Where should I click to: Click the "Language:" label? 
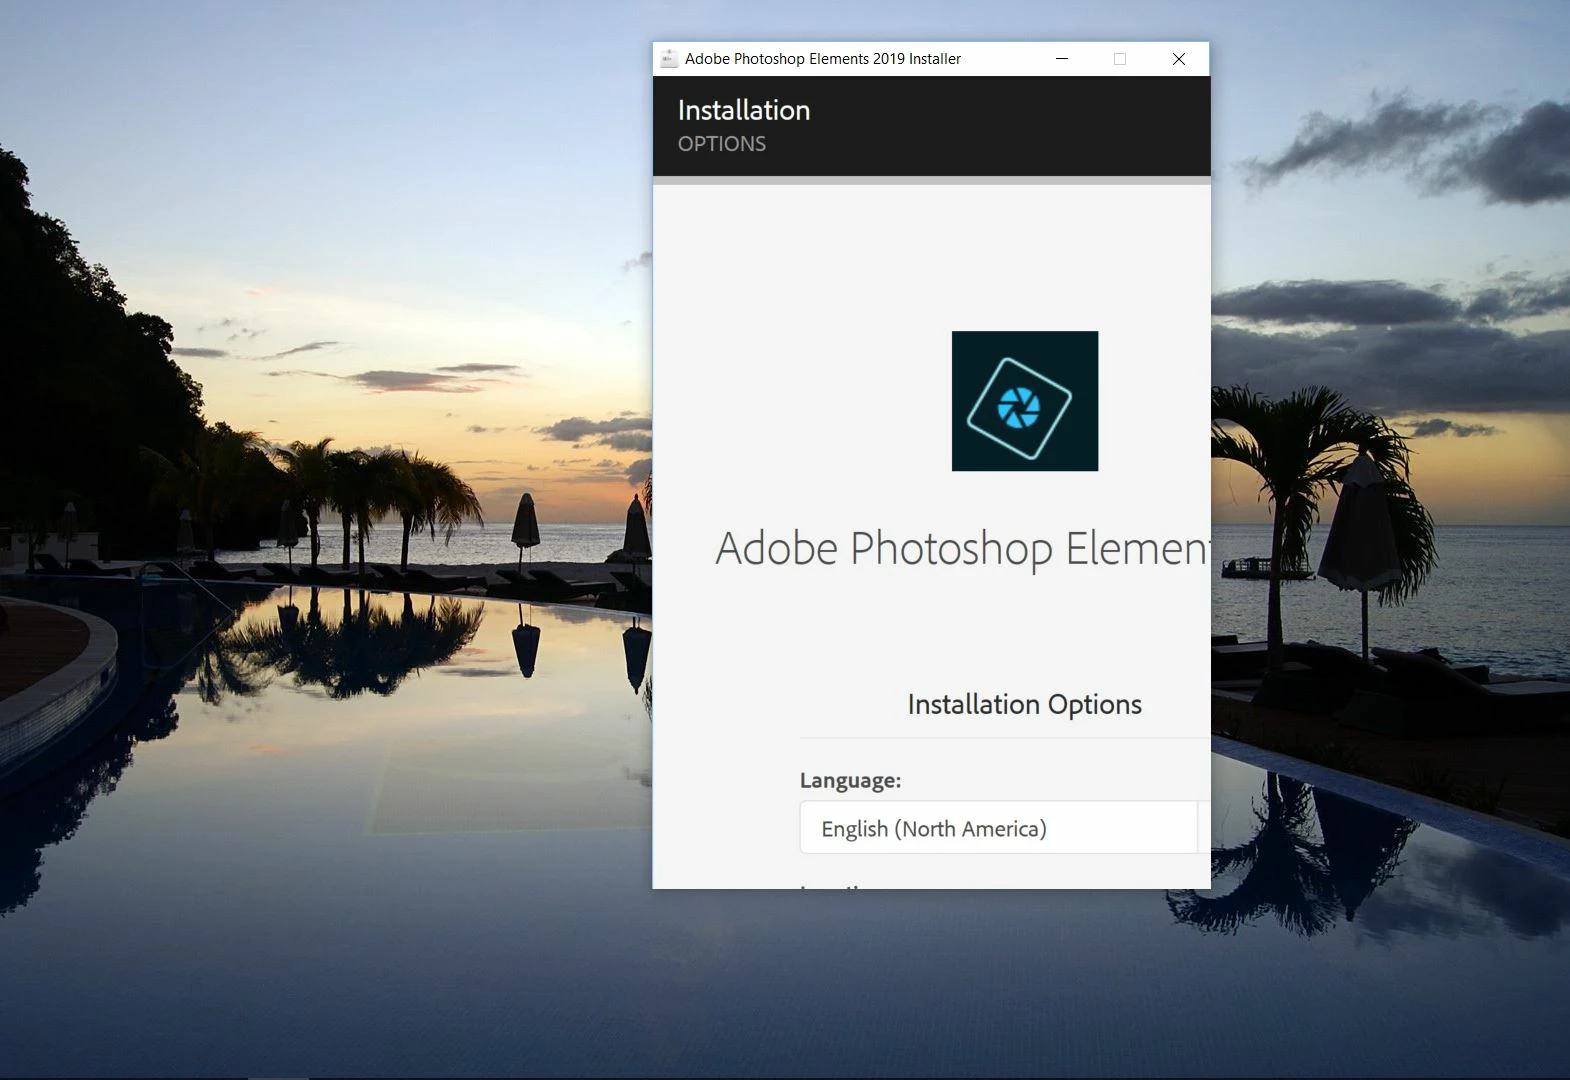(x=850, y=781)
